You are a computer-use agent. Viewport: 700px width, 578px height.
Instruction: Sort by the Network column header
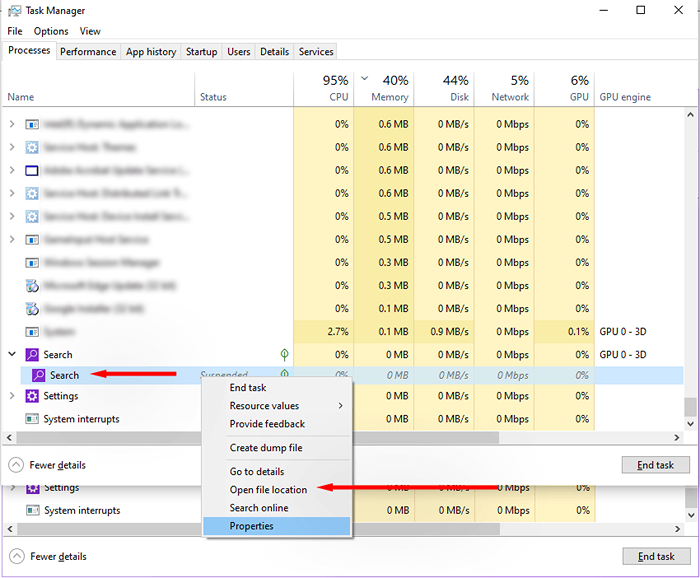[504, 89]
